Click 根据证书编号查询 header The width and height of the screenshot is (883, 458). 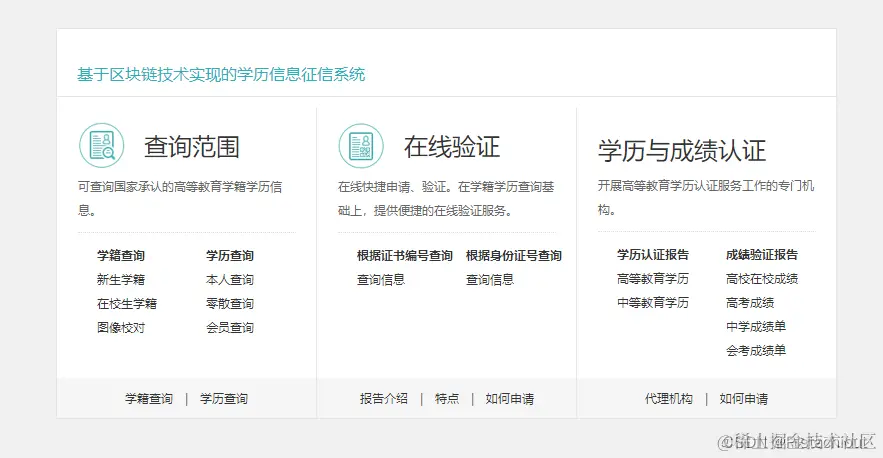[x=404, y=256]
